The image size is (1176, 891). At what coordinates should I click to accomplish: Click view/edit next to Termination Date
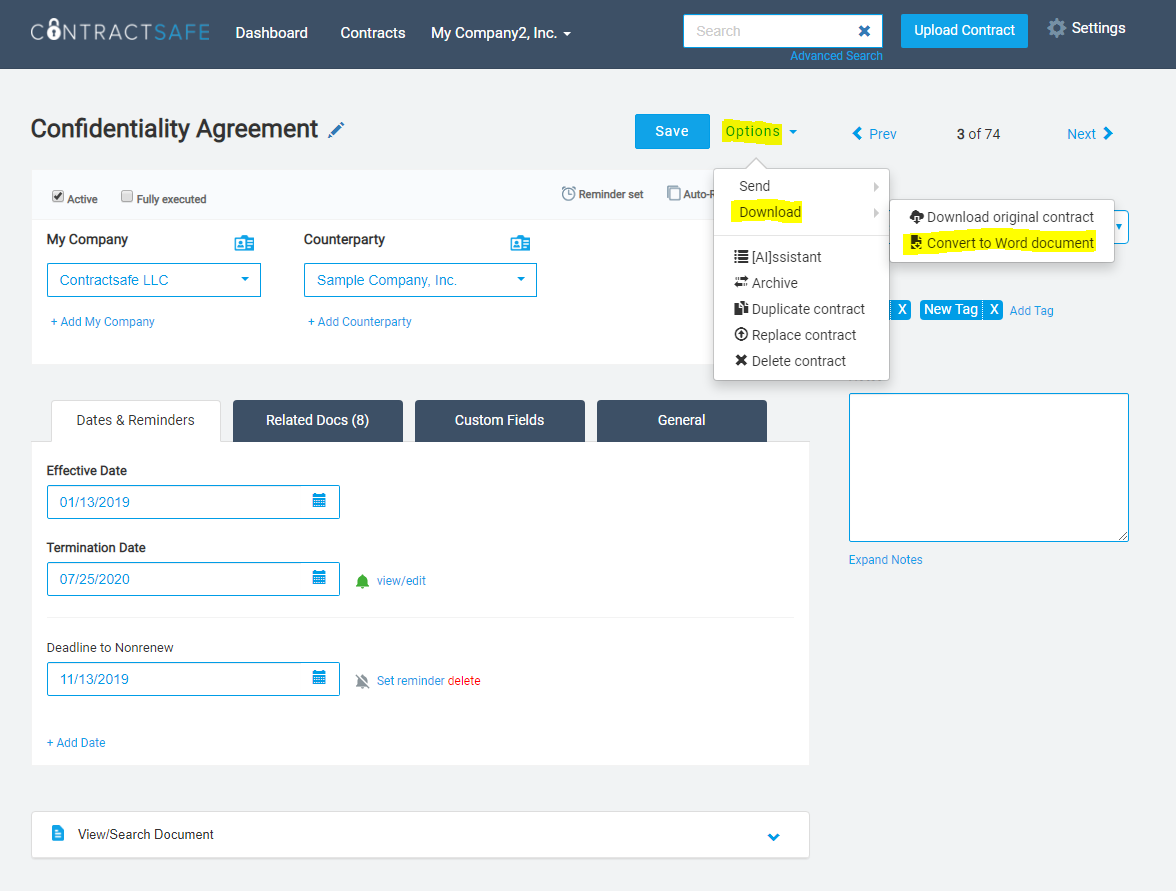(401, 581)
